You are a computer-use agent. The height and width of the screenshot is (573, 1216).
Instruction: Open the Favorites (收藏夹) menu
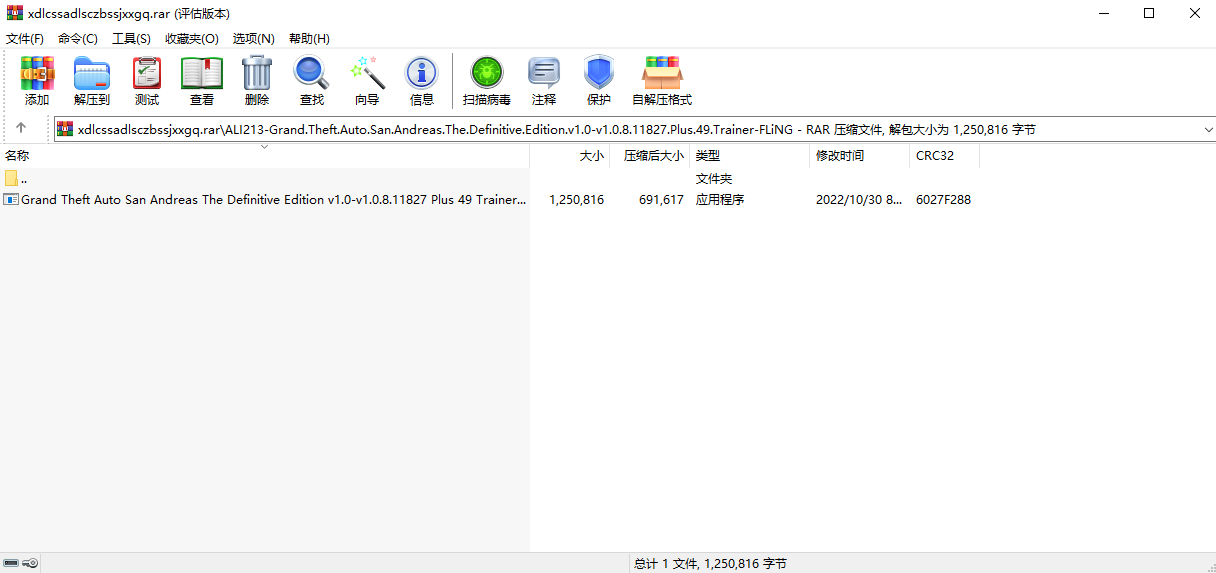click(192, 38)
